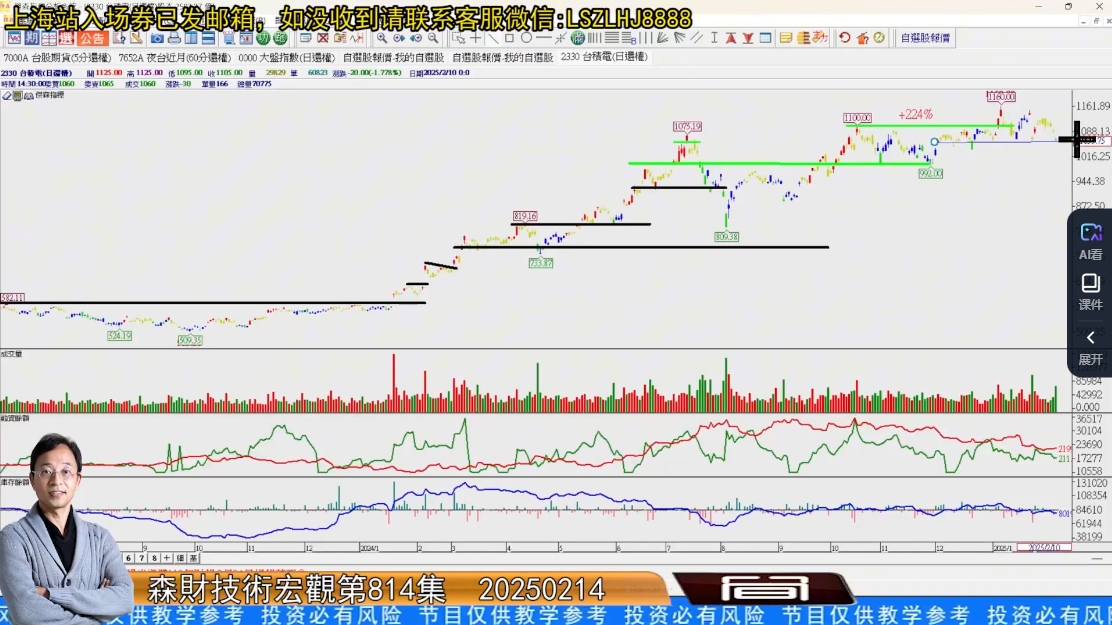This screenshot has height=625, width=1112.
Task: Click the 基 button below the chart
Action: click(193, 558)
